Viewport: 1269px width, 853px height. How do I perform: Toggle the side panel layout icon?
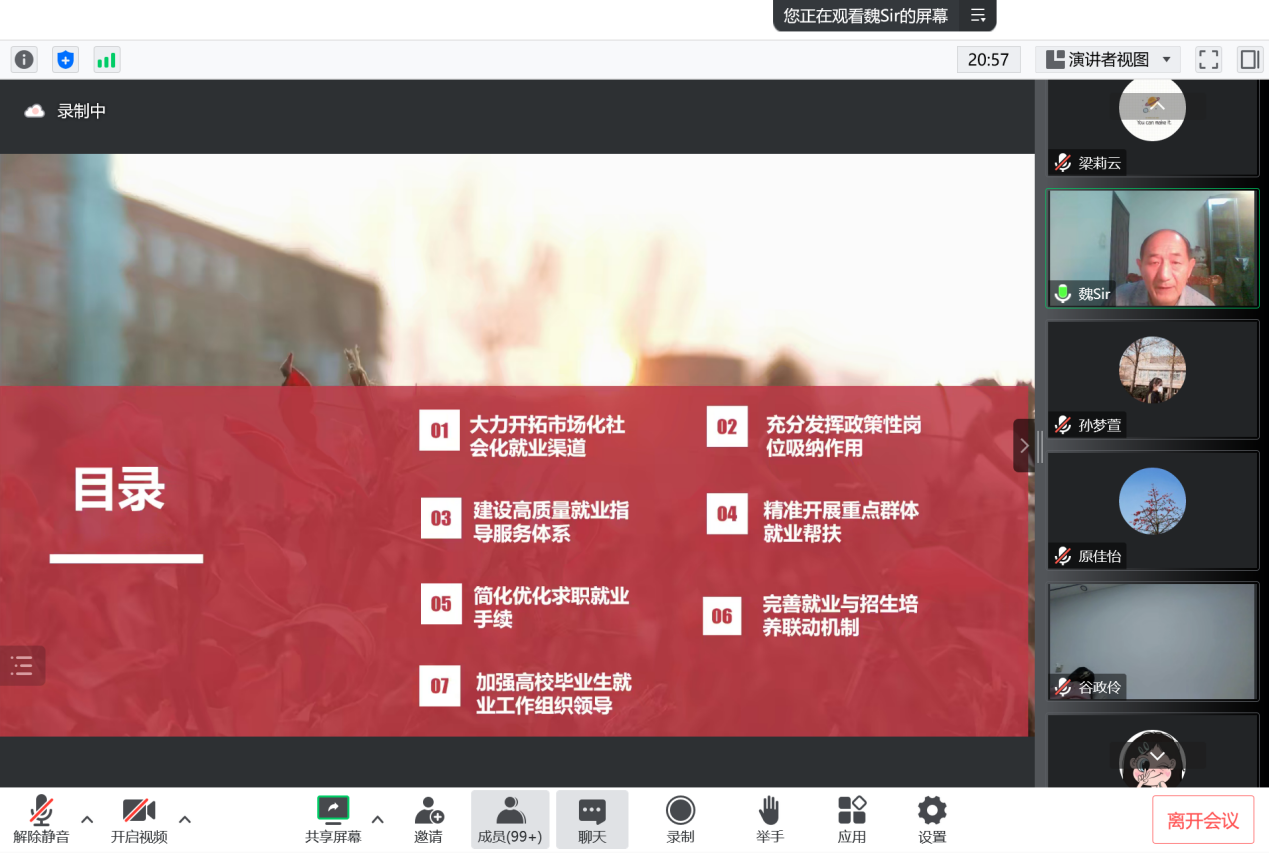click(1250, 59)
